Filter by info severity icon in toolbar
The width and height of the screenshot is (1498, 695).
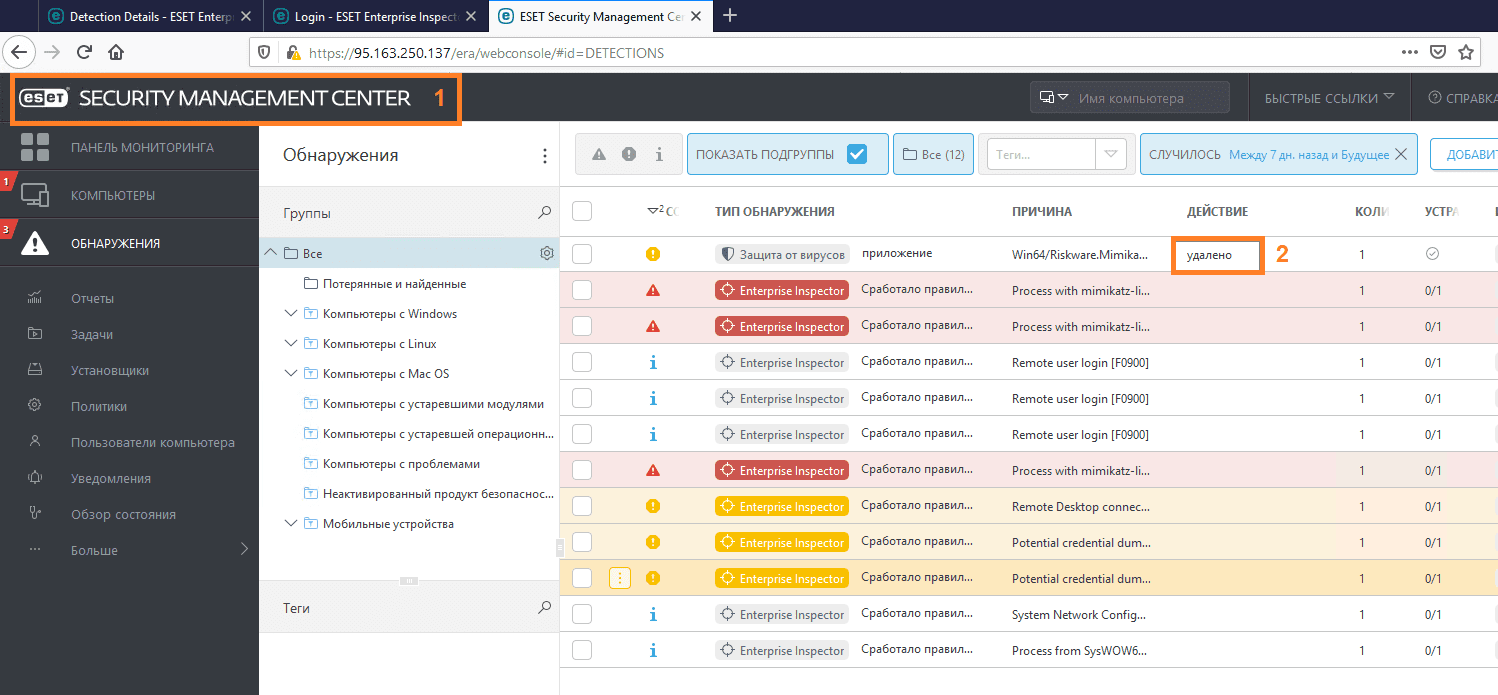click(659, 155)
